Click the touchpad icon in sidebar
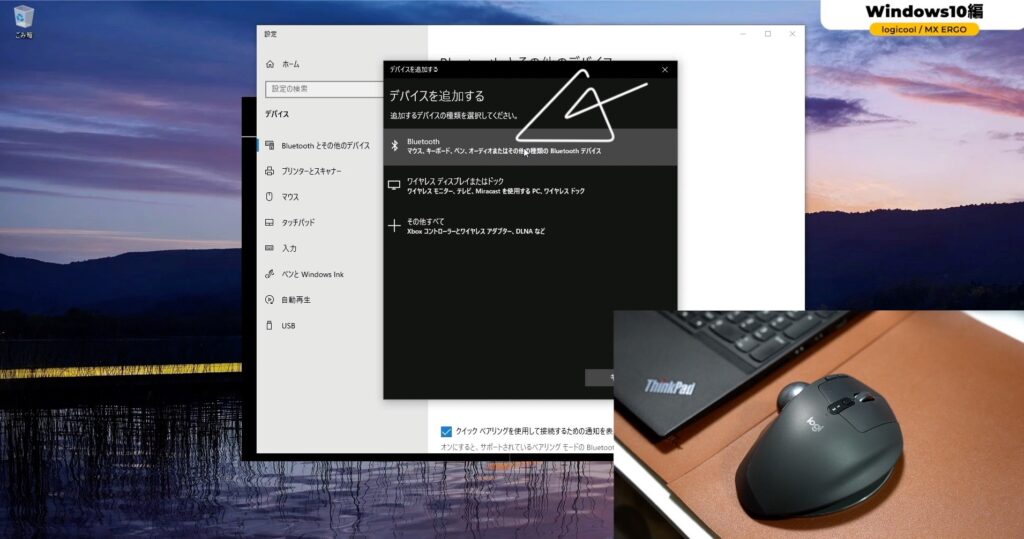Image resolution: width=1024 pixels, height=539 pixels. click(269, 222)
